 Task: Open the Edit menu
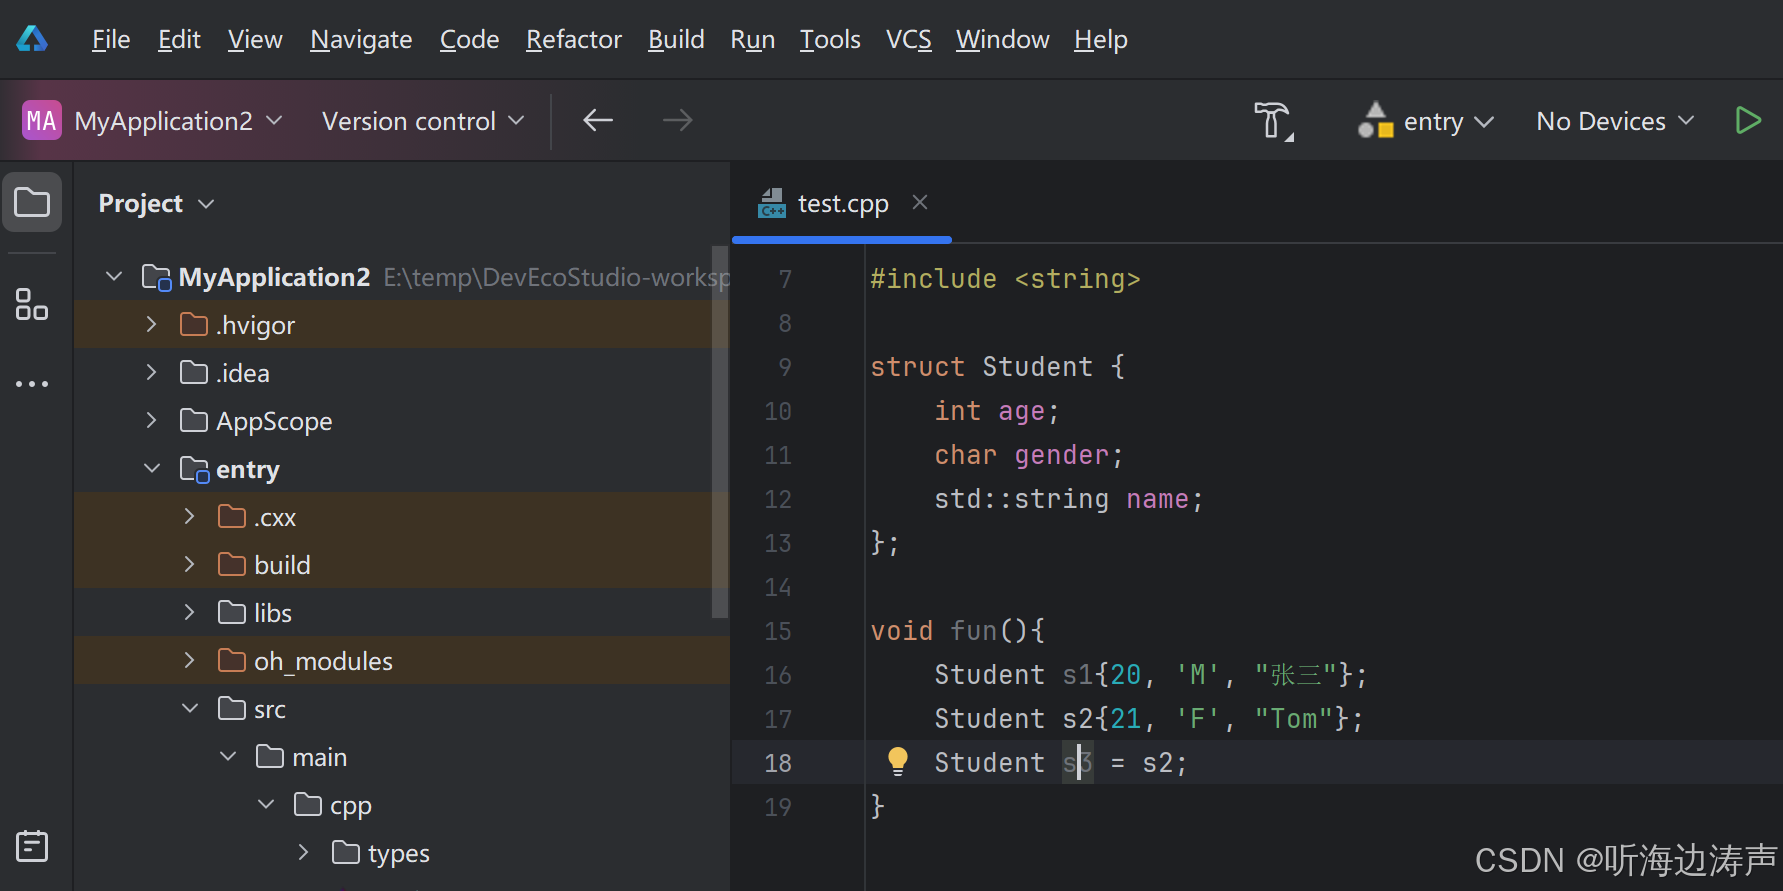179,39
